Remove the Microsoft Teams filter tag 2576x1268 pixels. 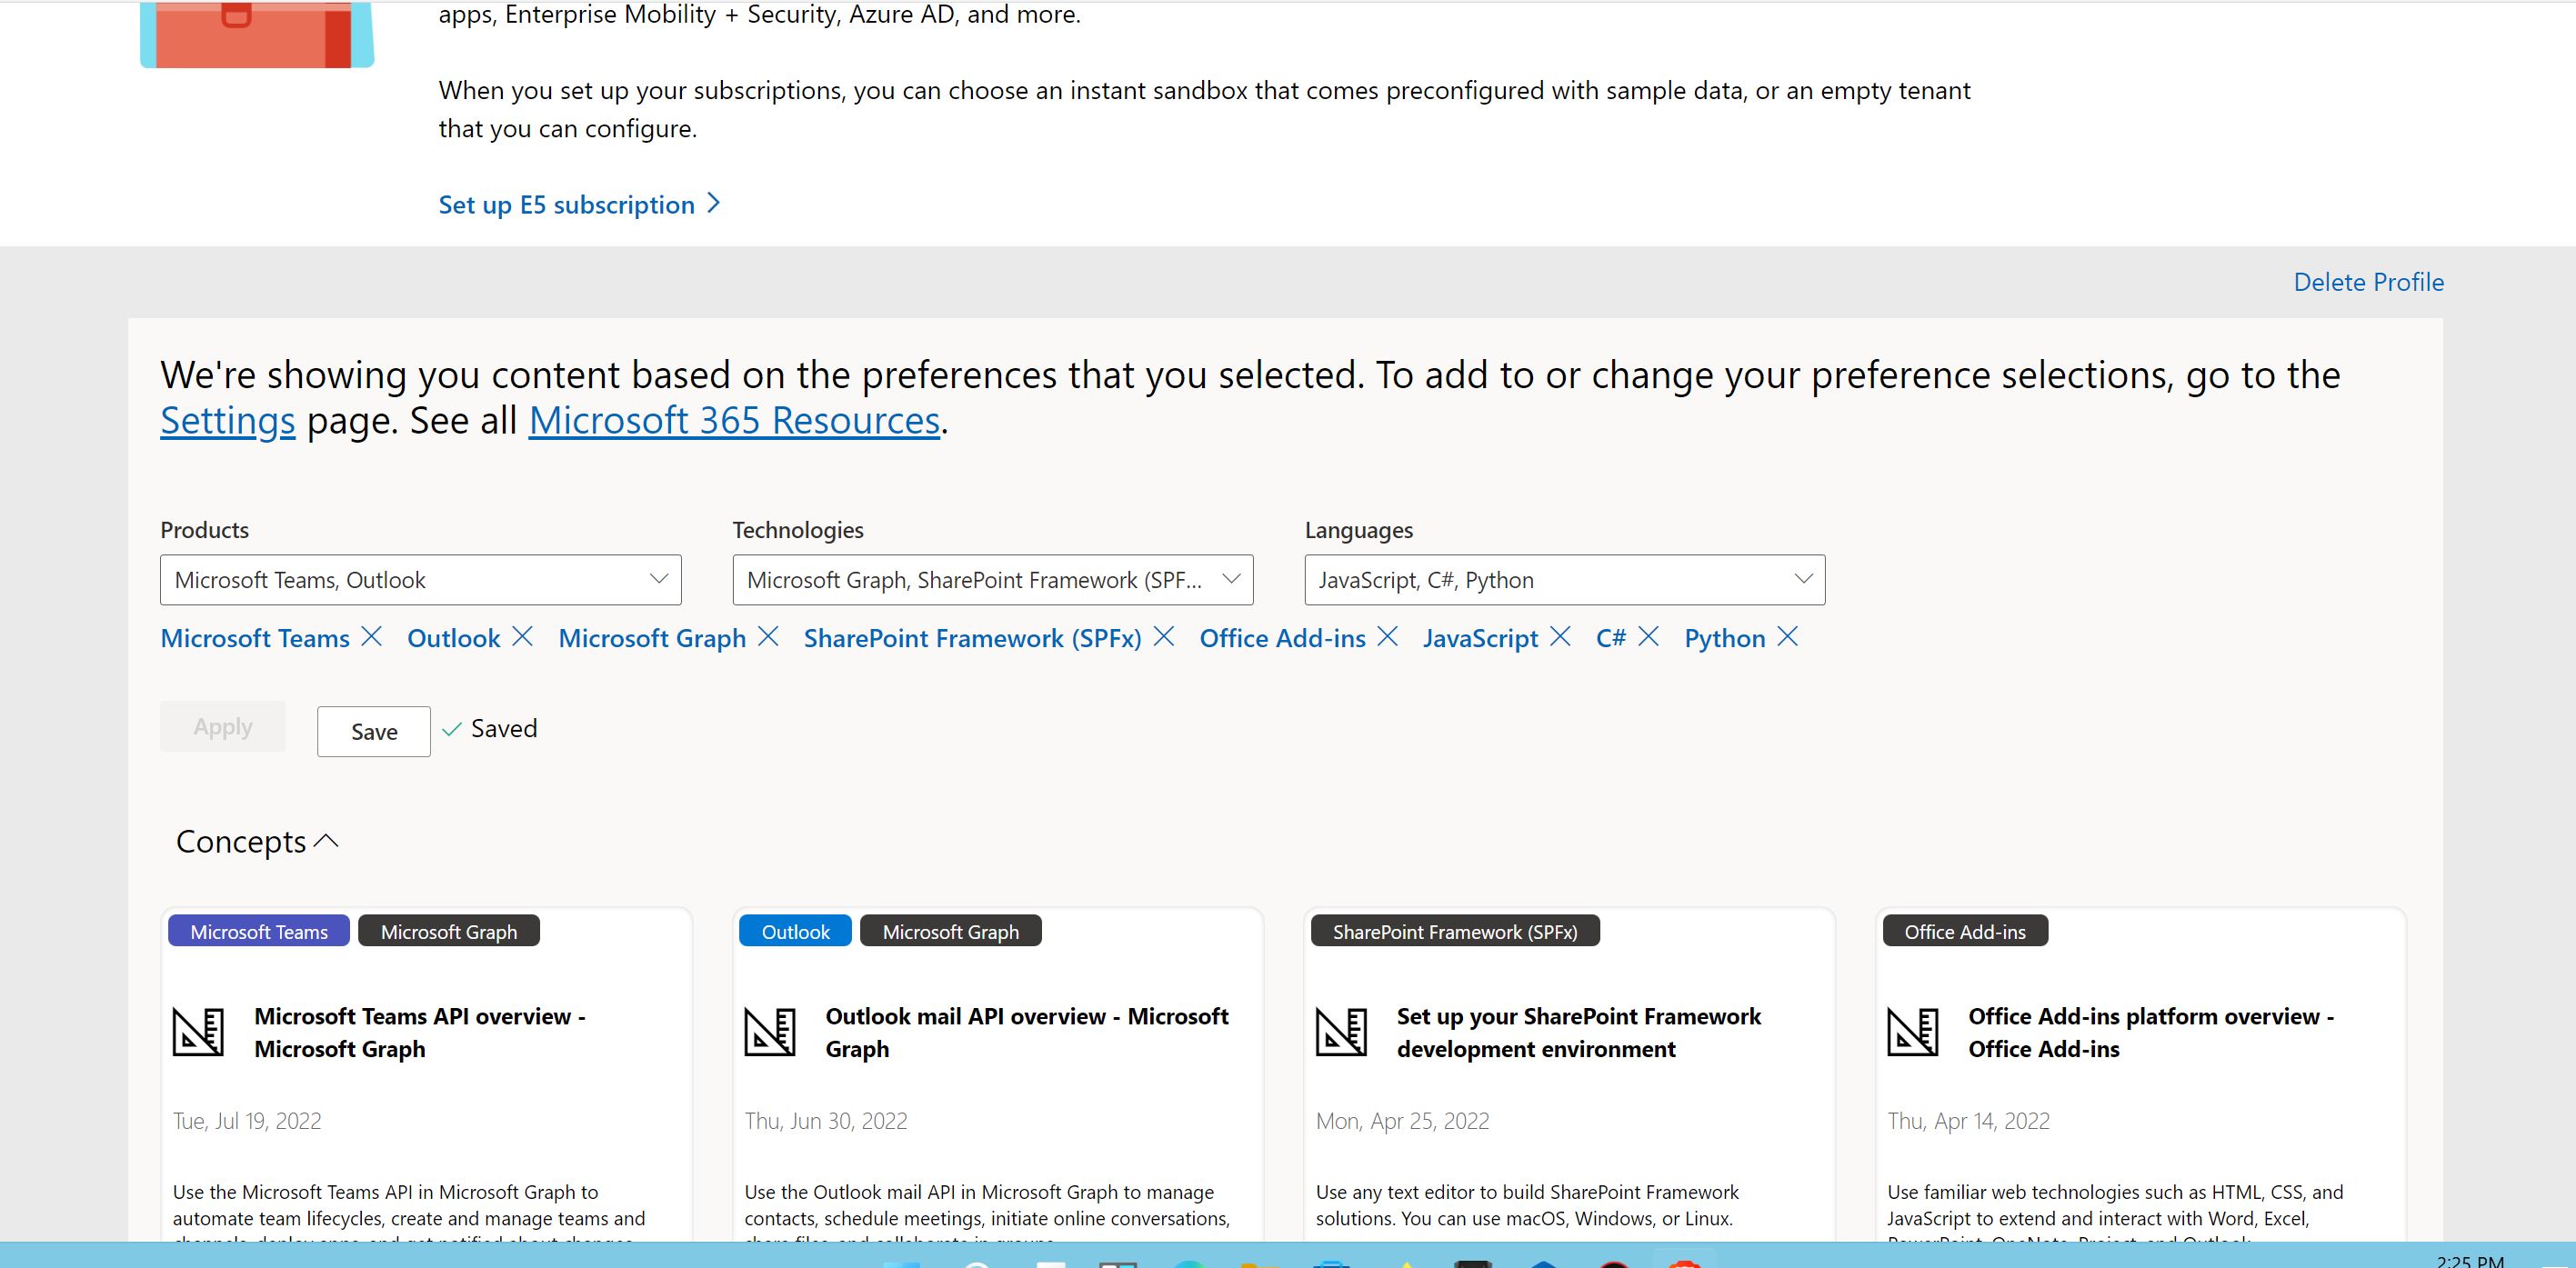pyautogui.click(x=371, y=637)
